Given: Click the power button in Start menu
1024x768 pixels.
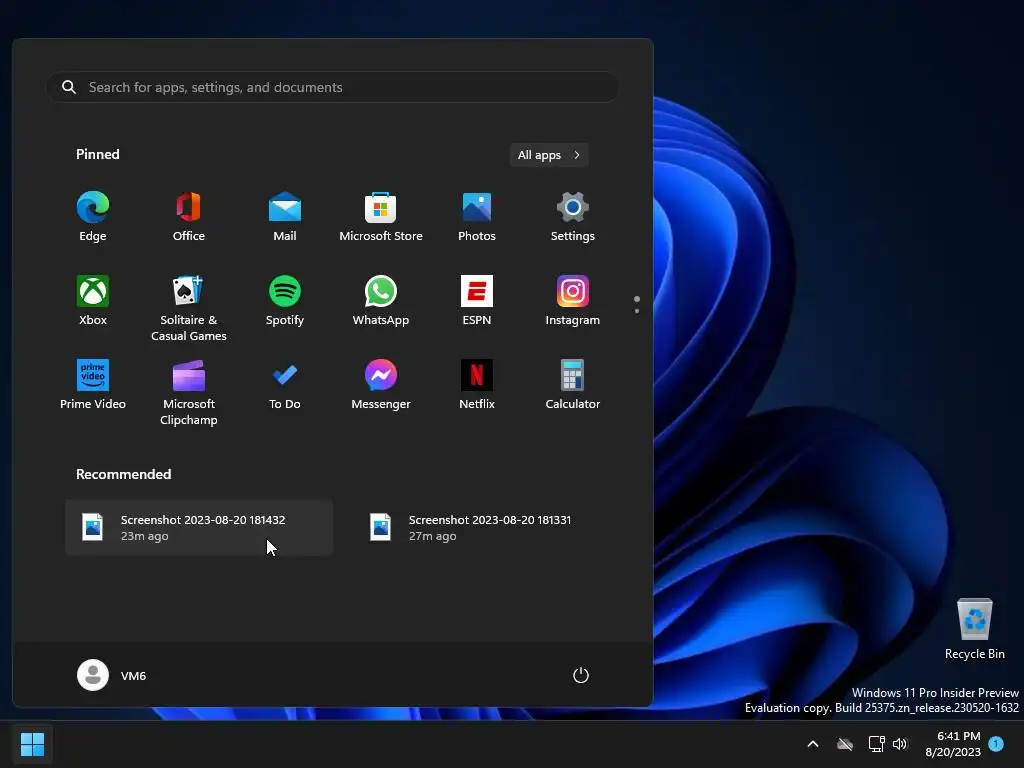Looking at the screenshot, I should pyautogui.click(x=581, y=675).
